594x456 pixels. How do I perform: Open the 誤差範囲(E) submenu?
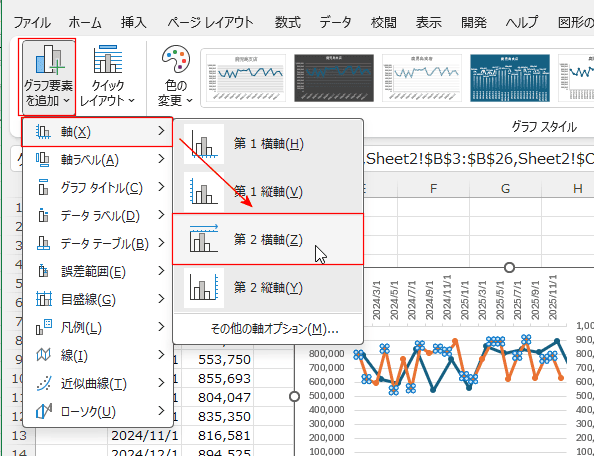97,272
